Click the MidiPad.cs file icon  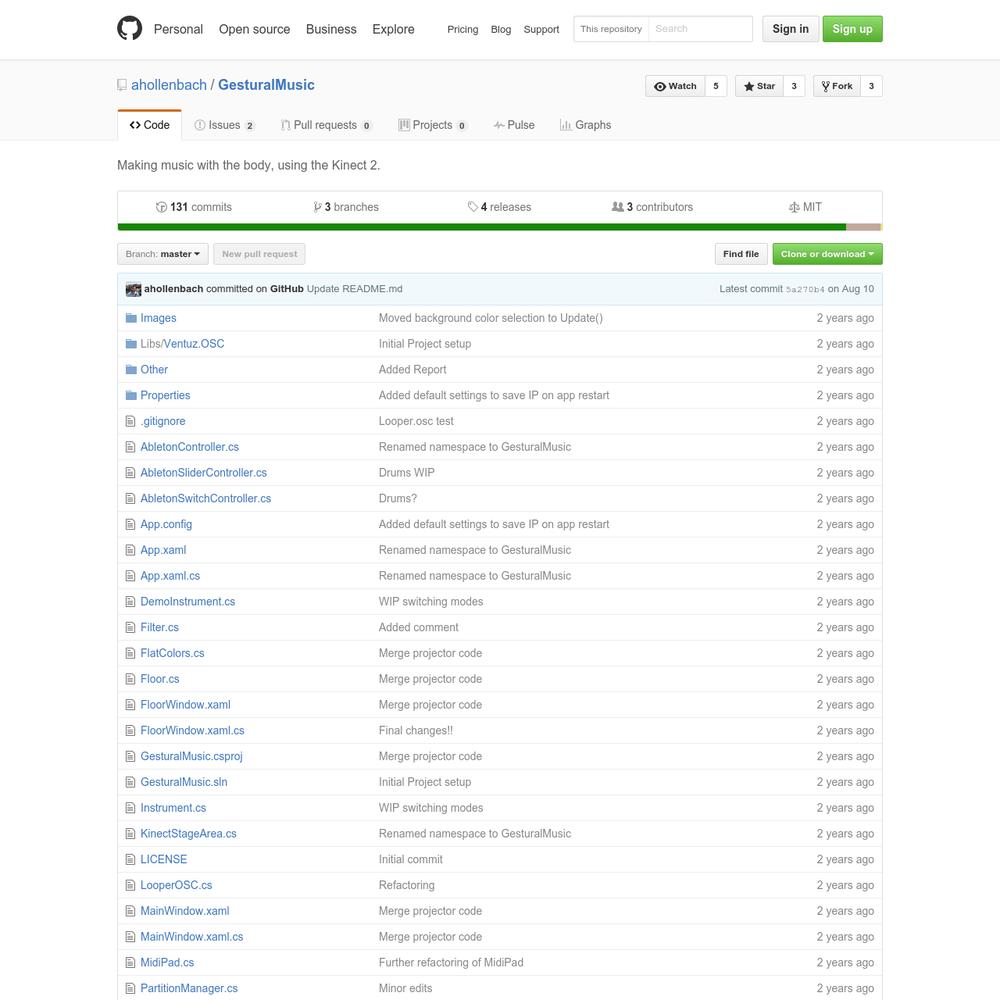tap(130, 962)
